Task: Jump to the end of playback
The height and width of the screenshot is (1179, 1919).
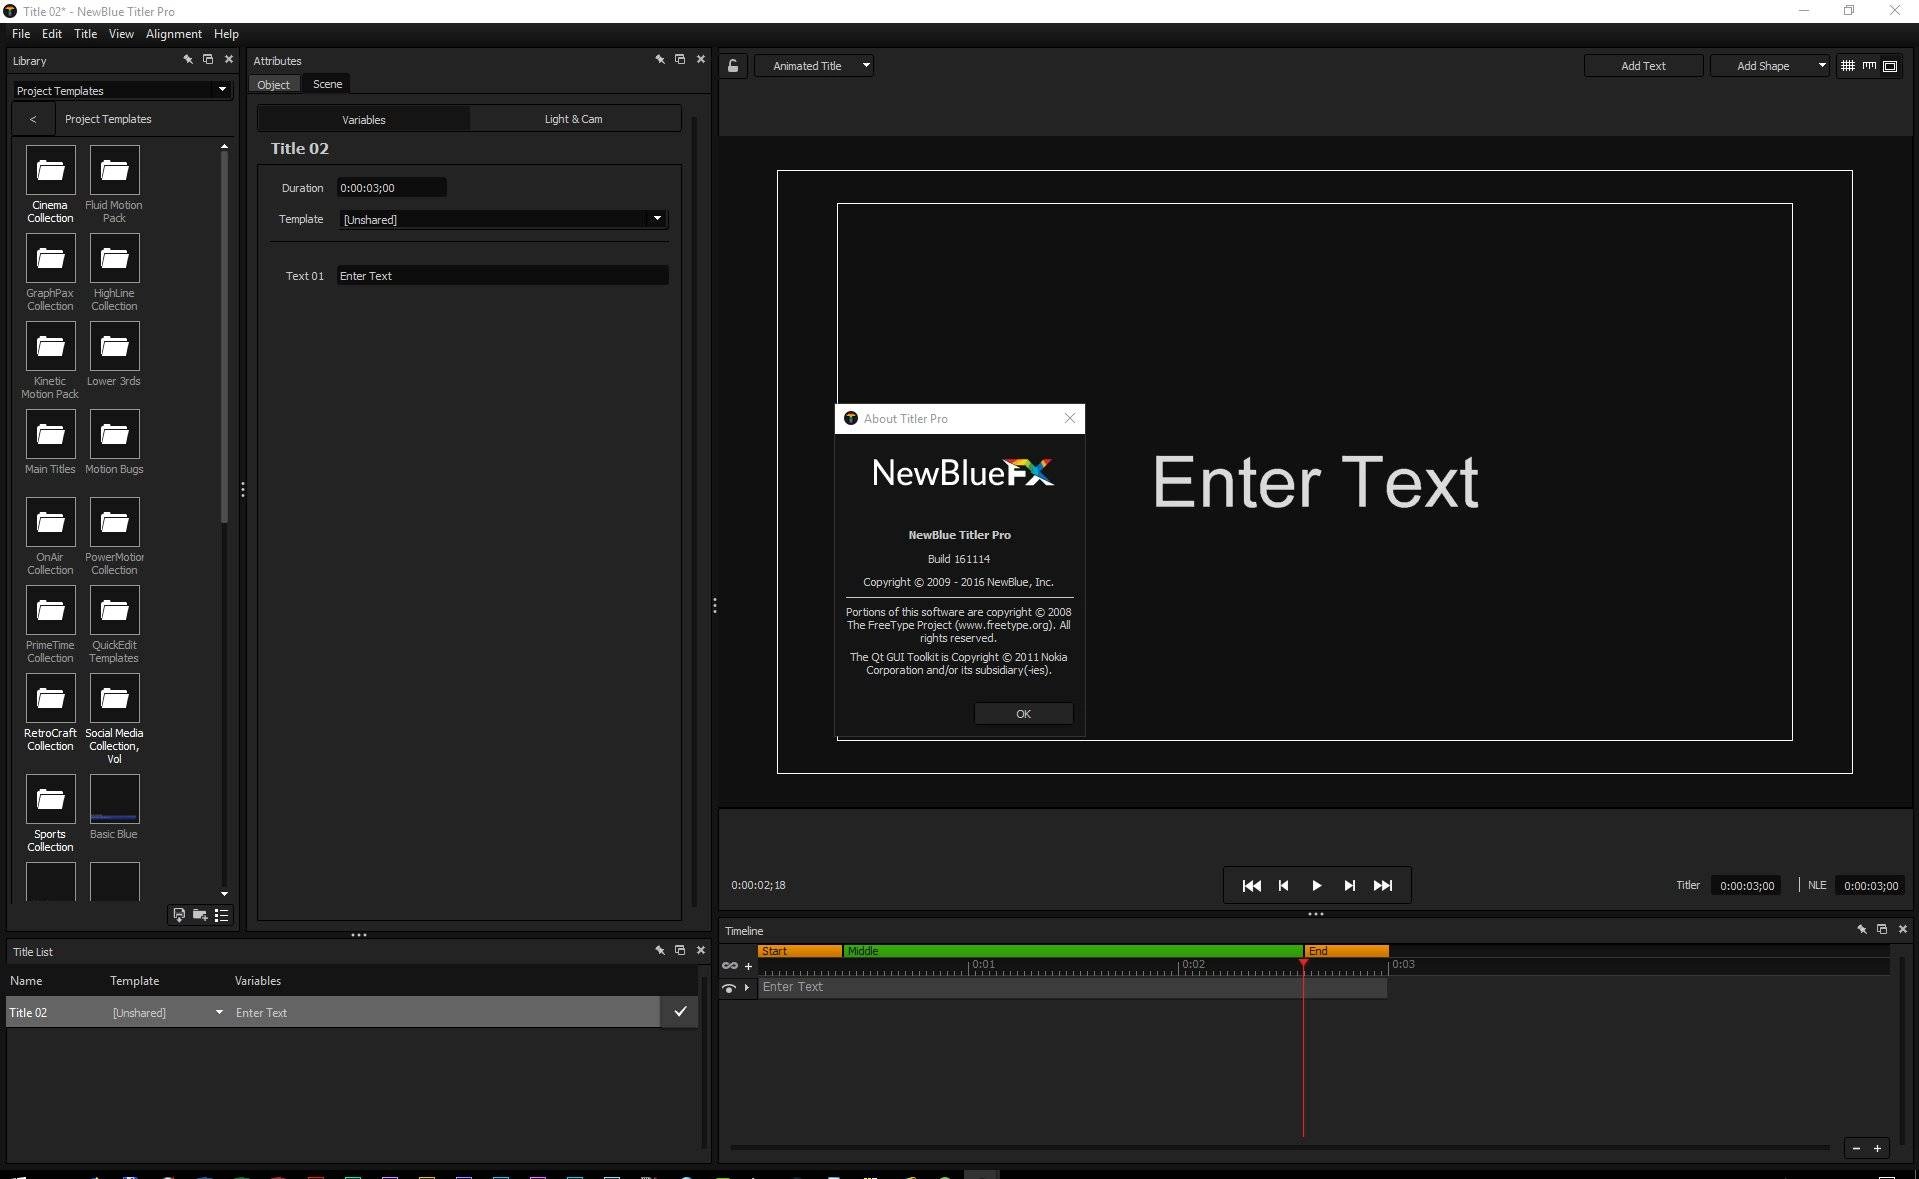Action: coord(1383,886)
